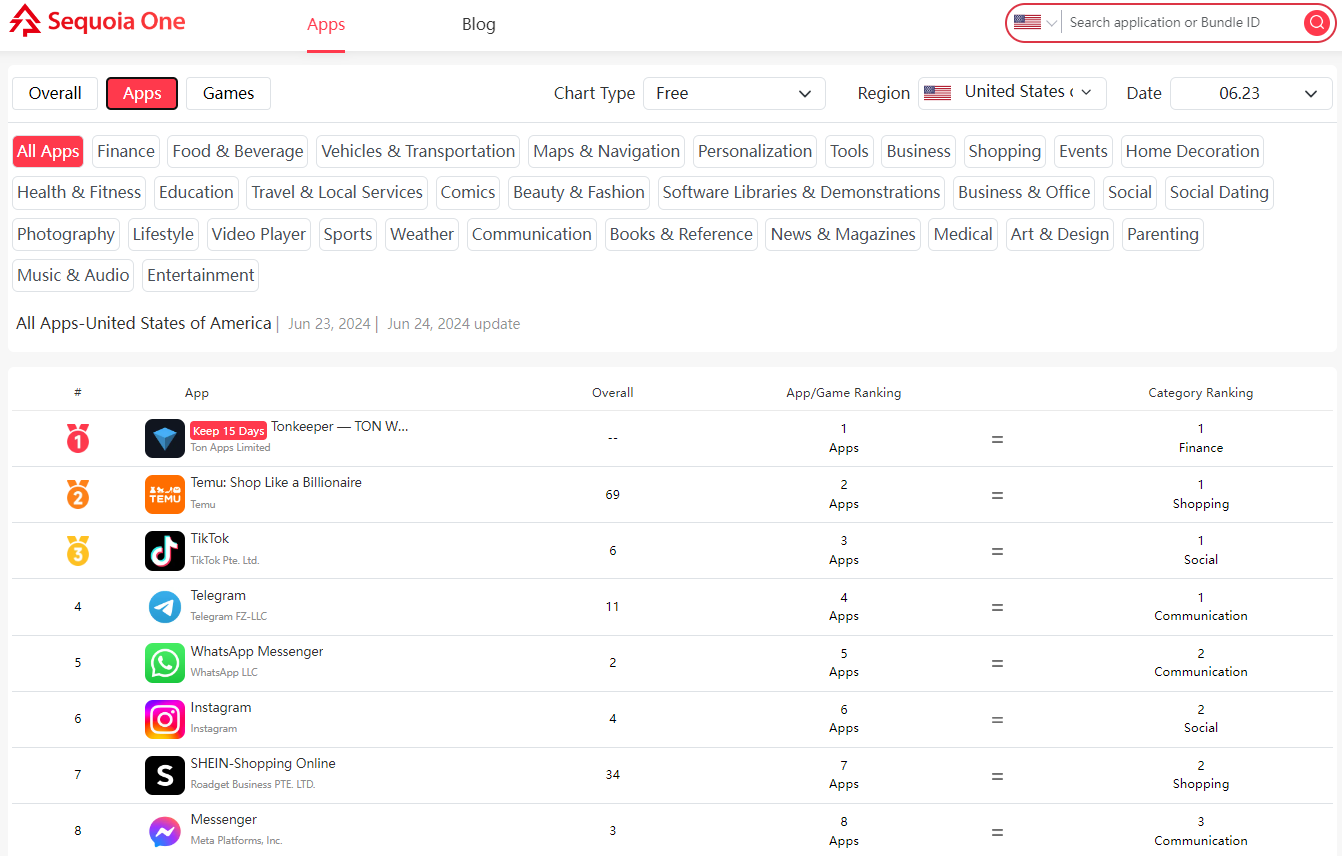Viewport: 1342px width, 856px height.
Task: Click the Temu app icon
Action: click(x=164, y=494)
